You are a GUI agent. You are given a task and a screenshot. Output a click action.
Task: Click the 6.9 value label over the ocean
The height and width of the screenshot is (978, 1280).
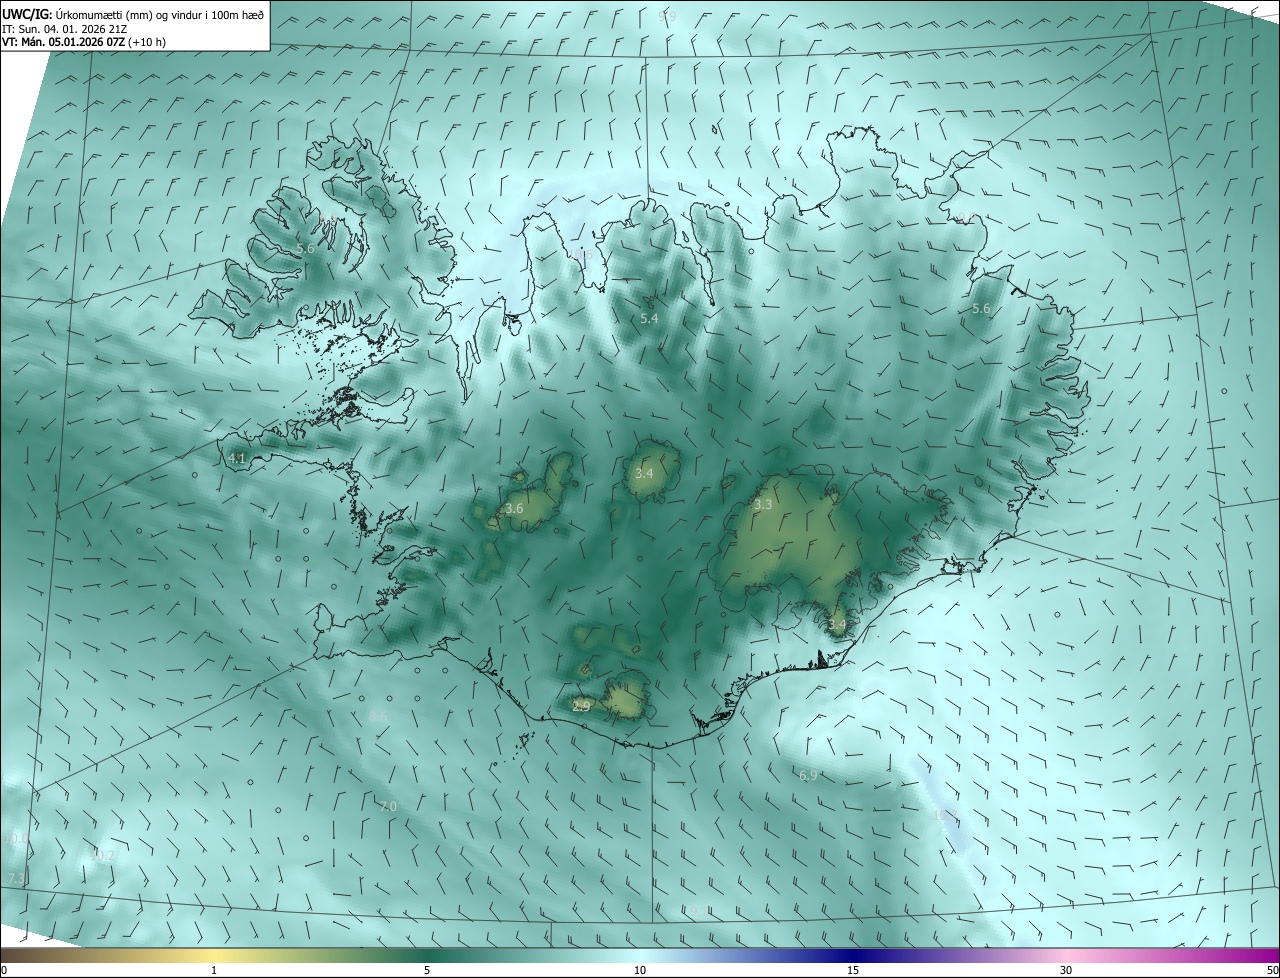[x=809, y=775]
